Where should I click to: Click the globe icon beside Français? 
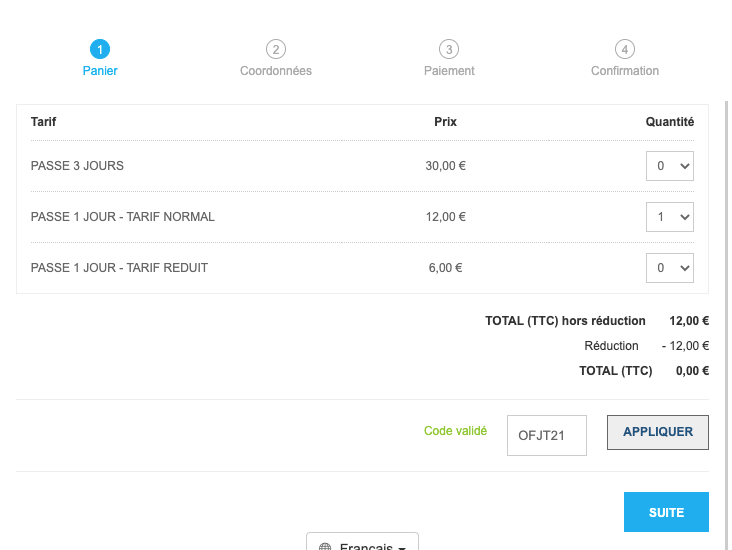pos(325,546)
